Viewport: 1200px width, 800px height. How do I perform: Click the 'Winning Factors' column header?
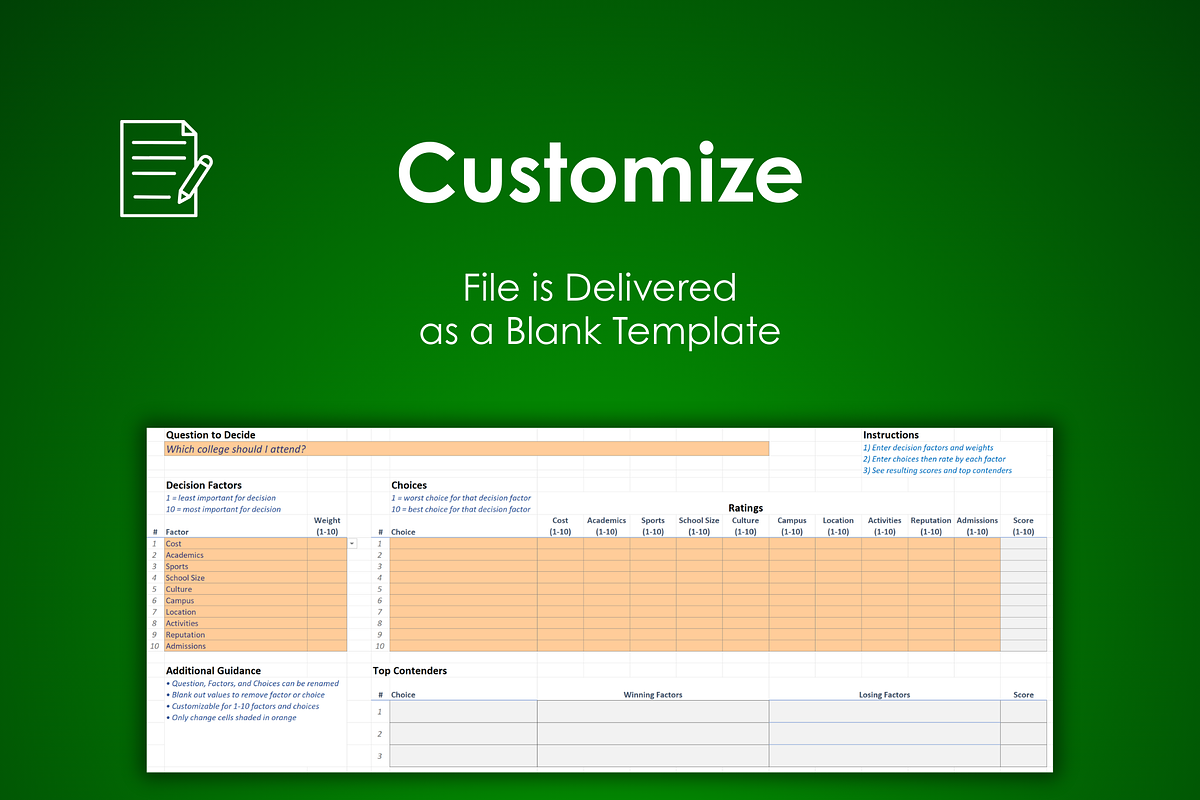coord(653,694)
